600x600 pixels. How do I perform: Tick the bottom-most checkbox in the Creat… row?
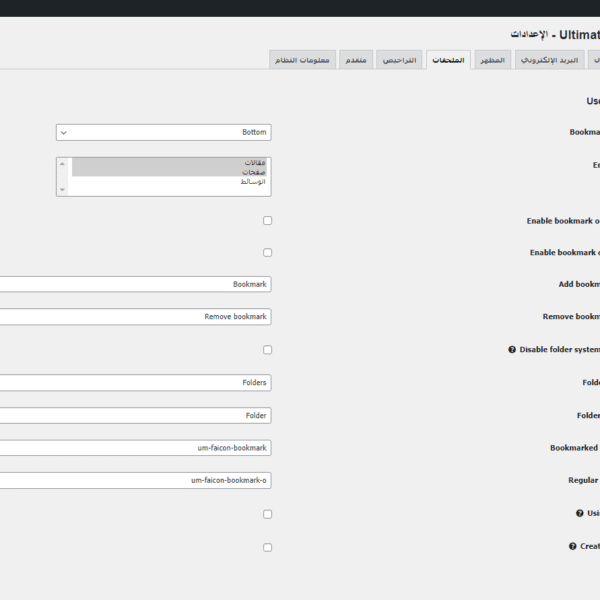(x=267, y=547)
